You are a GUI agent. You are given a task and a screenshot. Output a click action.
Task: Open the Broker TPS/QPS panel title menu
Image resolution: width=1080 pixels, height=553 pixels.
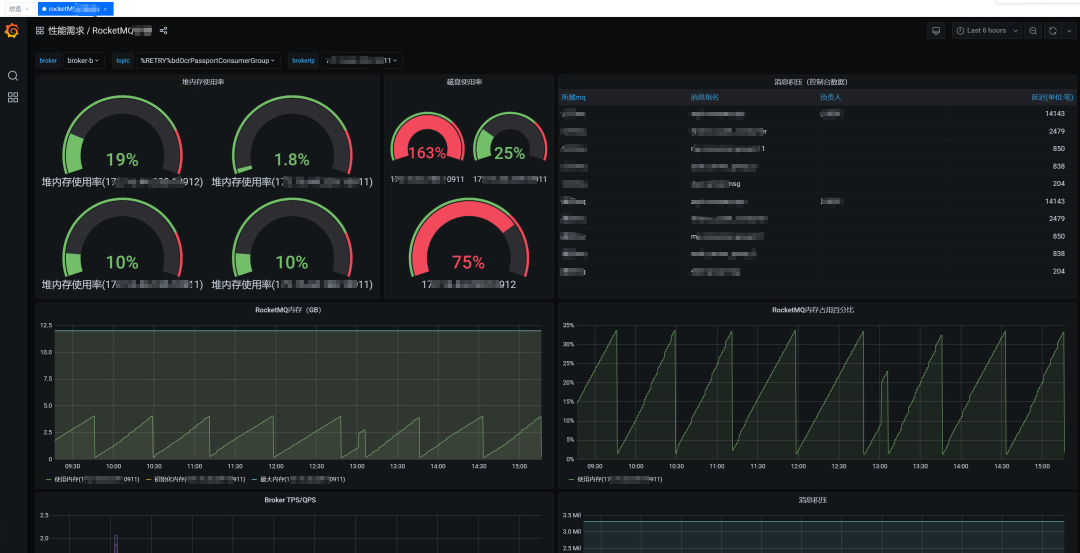[290, 499]
